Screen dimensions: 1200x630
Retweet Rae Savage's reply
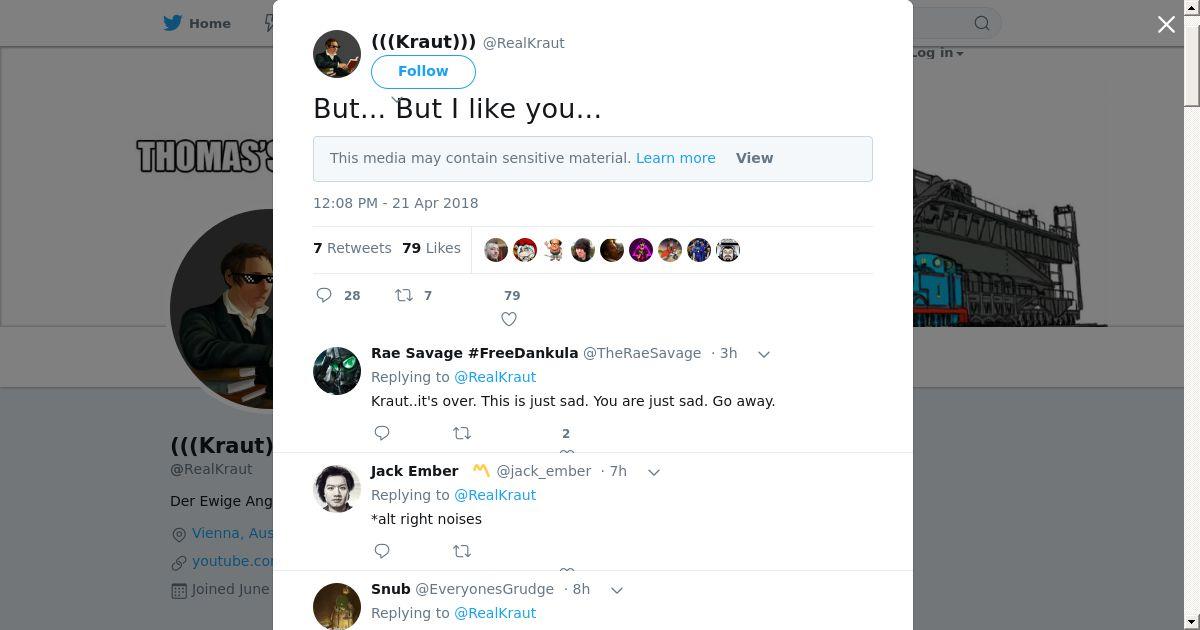[462, 433]
